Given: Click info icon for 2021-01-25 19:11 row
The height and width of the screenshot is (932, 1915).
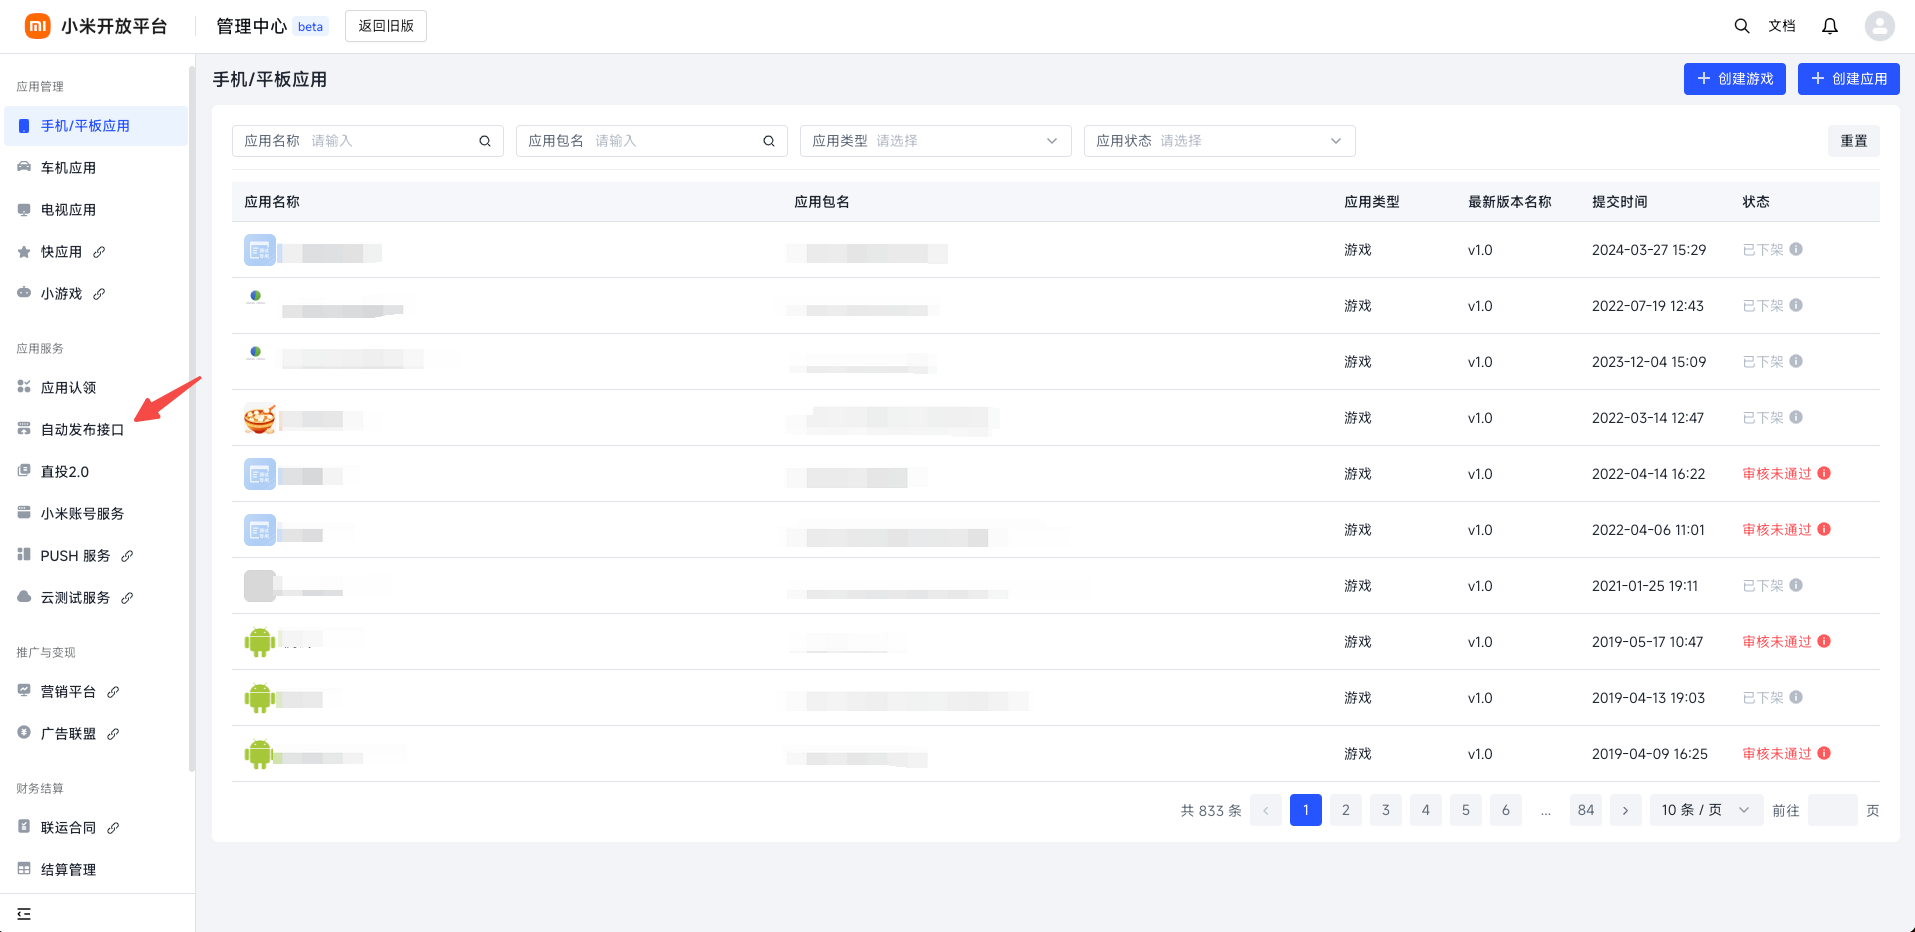Looking at the screenshot, I should pyautogui.click(x=1796, y=585).
